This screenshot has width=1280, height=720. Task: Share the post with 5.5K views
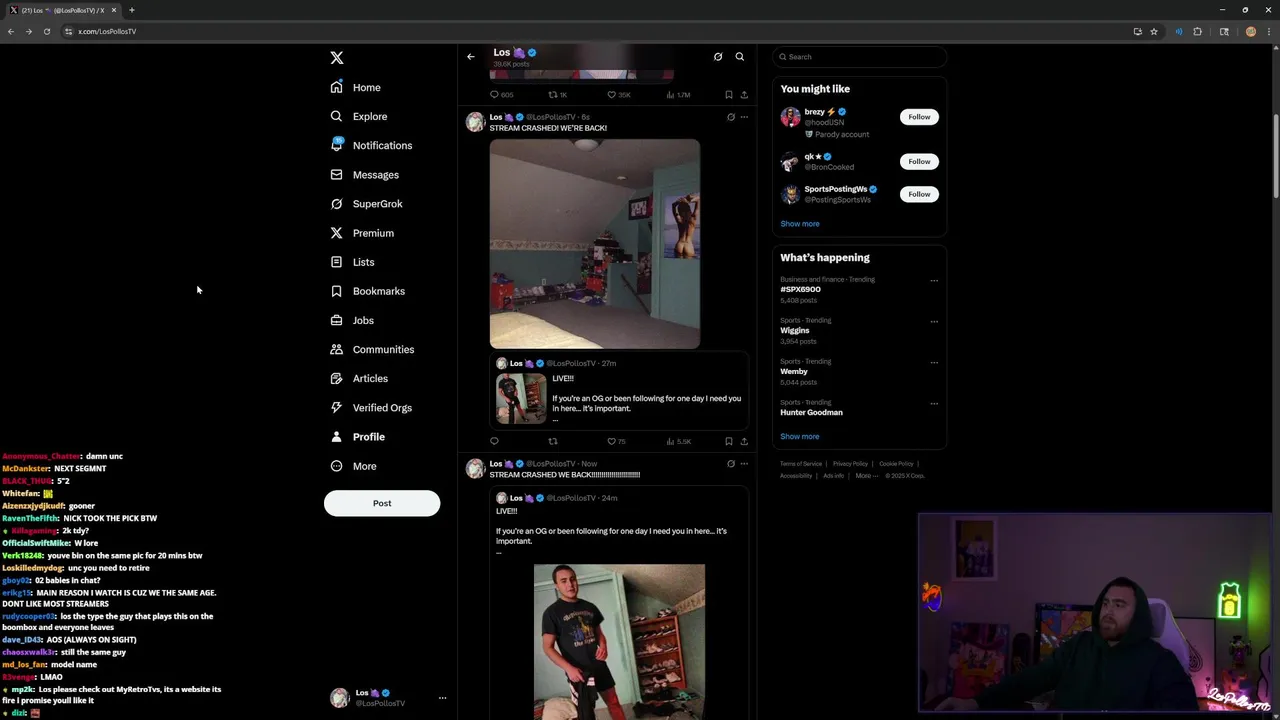744,441
